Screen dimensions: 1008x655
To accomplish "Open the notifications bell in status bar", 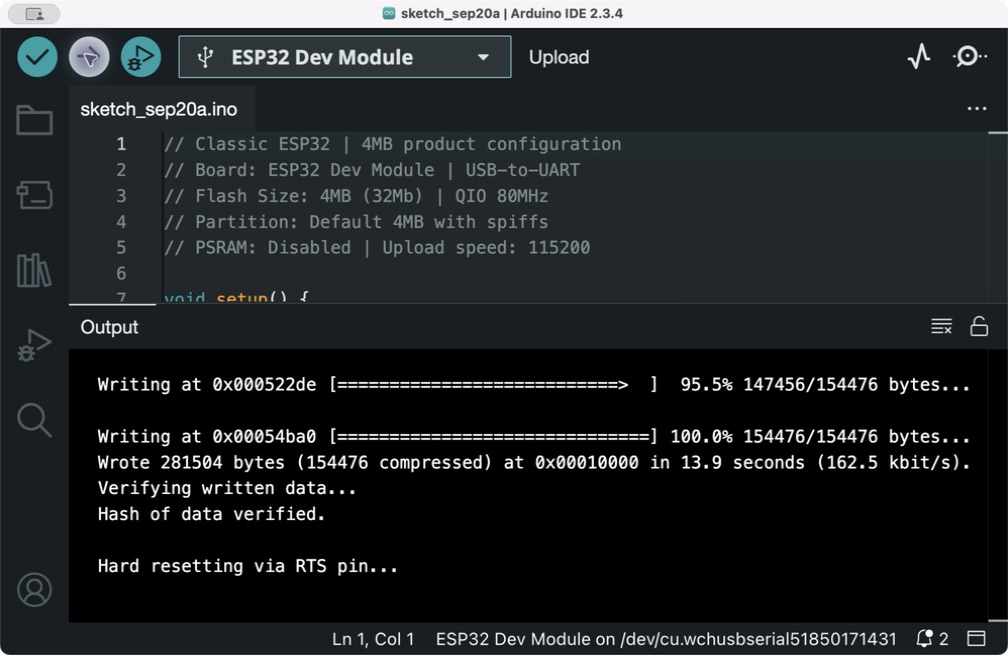I will click(x=924, y=638).
